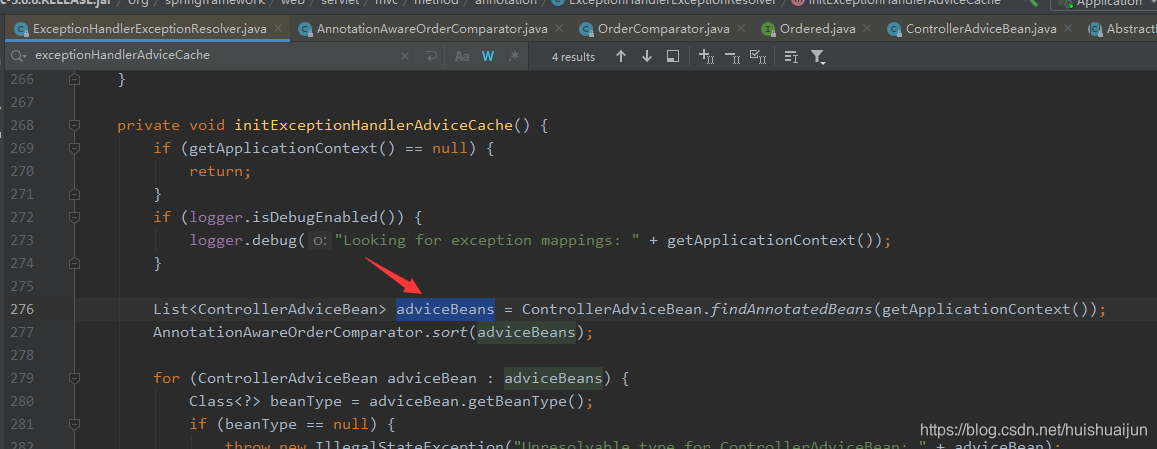Clear the search field text

[x=405, y=56]
